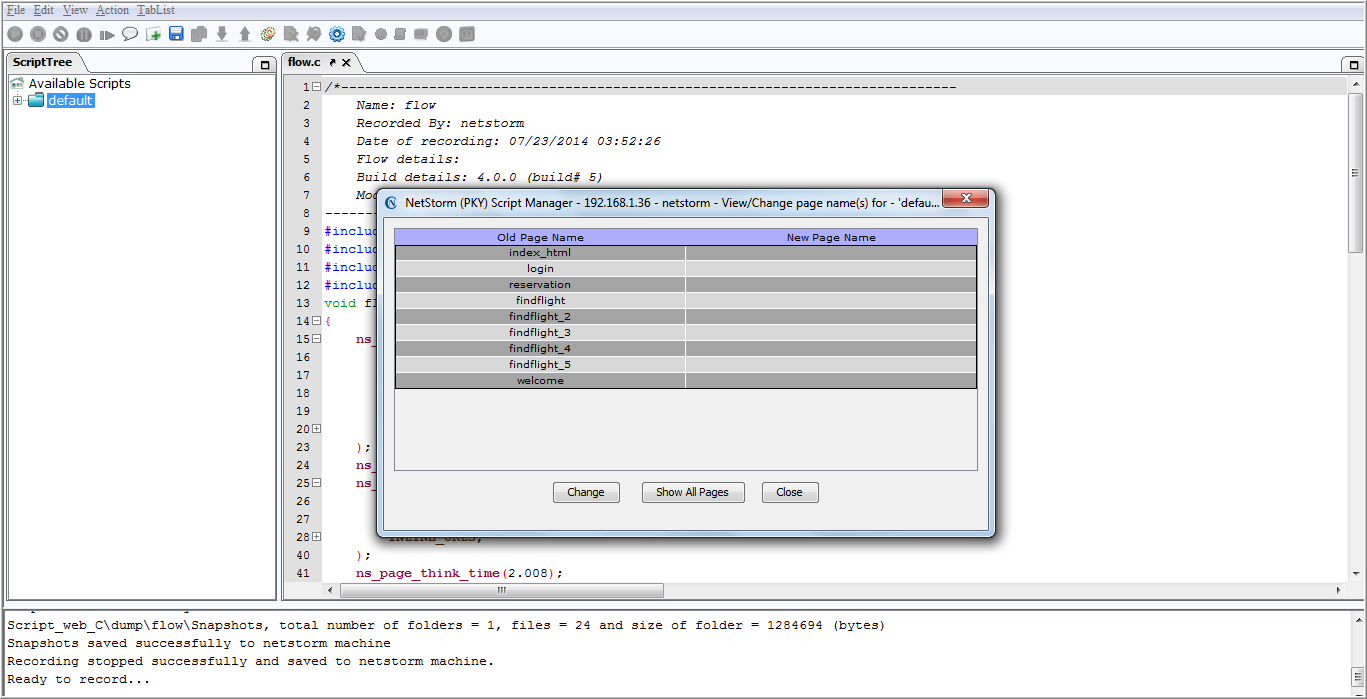Click the Old Page Name column header
This screenshot has height=699, width=1367.
[540, 237]
